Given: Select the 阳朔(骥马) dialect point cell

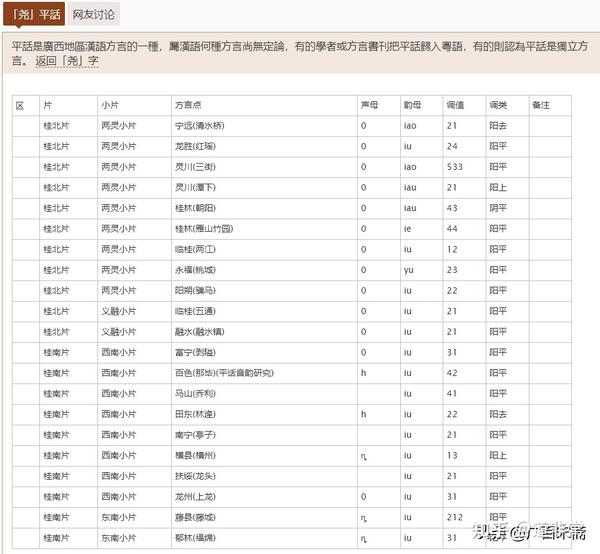Looking at the screenshot, I should point(264,291).
